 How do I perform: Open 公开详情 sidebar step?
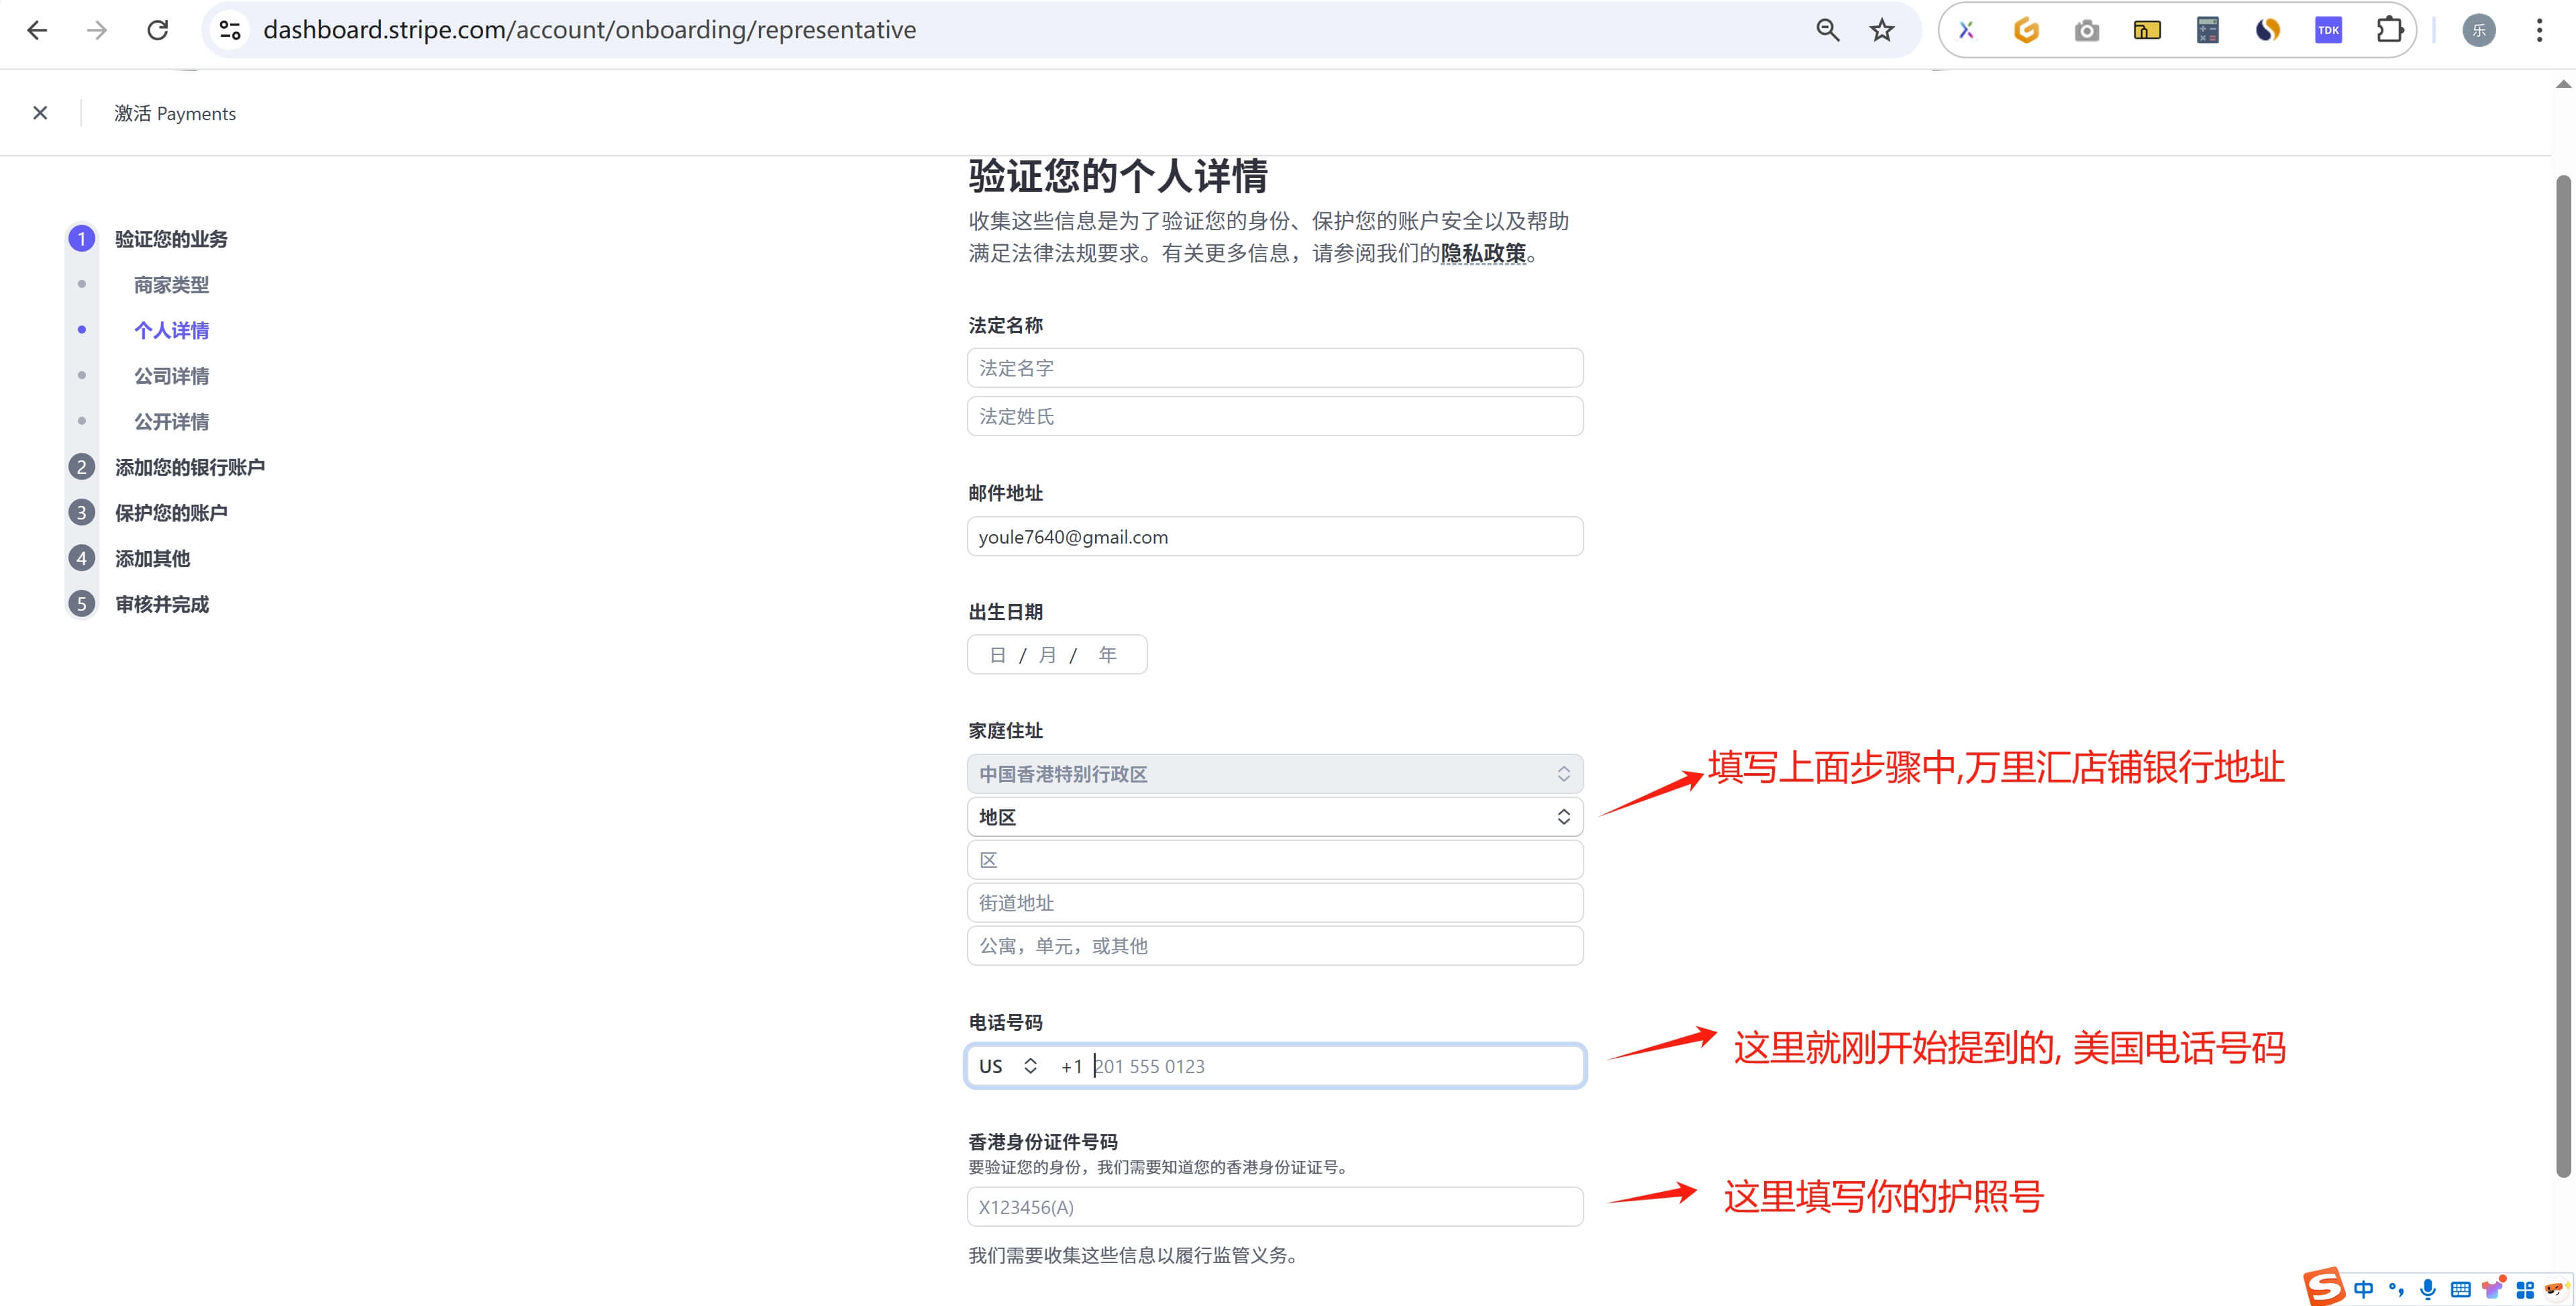pos(172,422)
